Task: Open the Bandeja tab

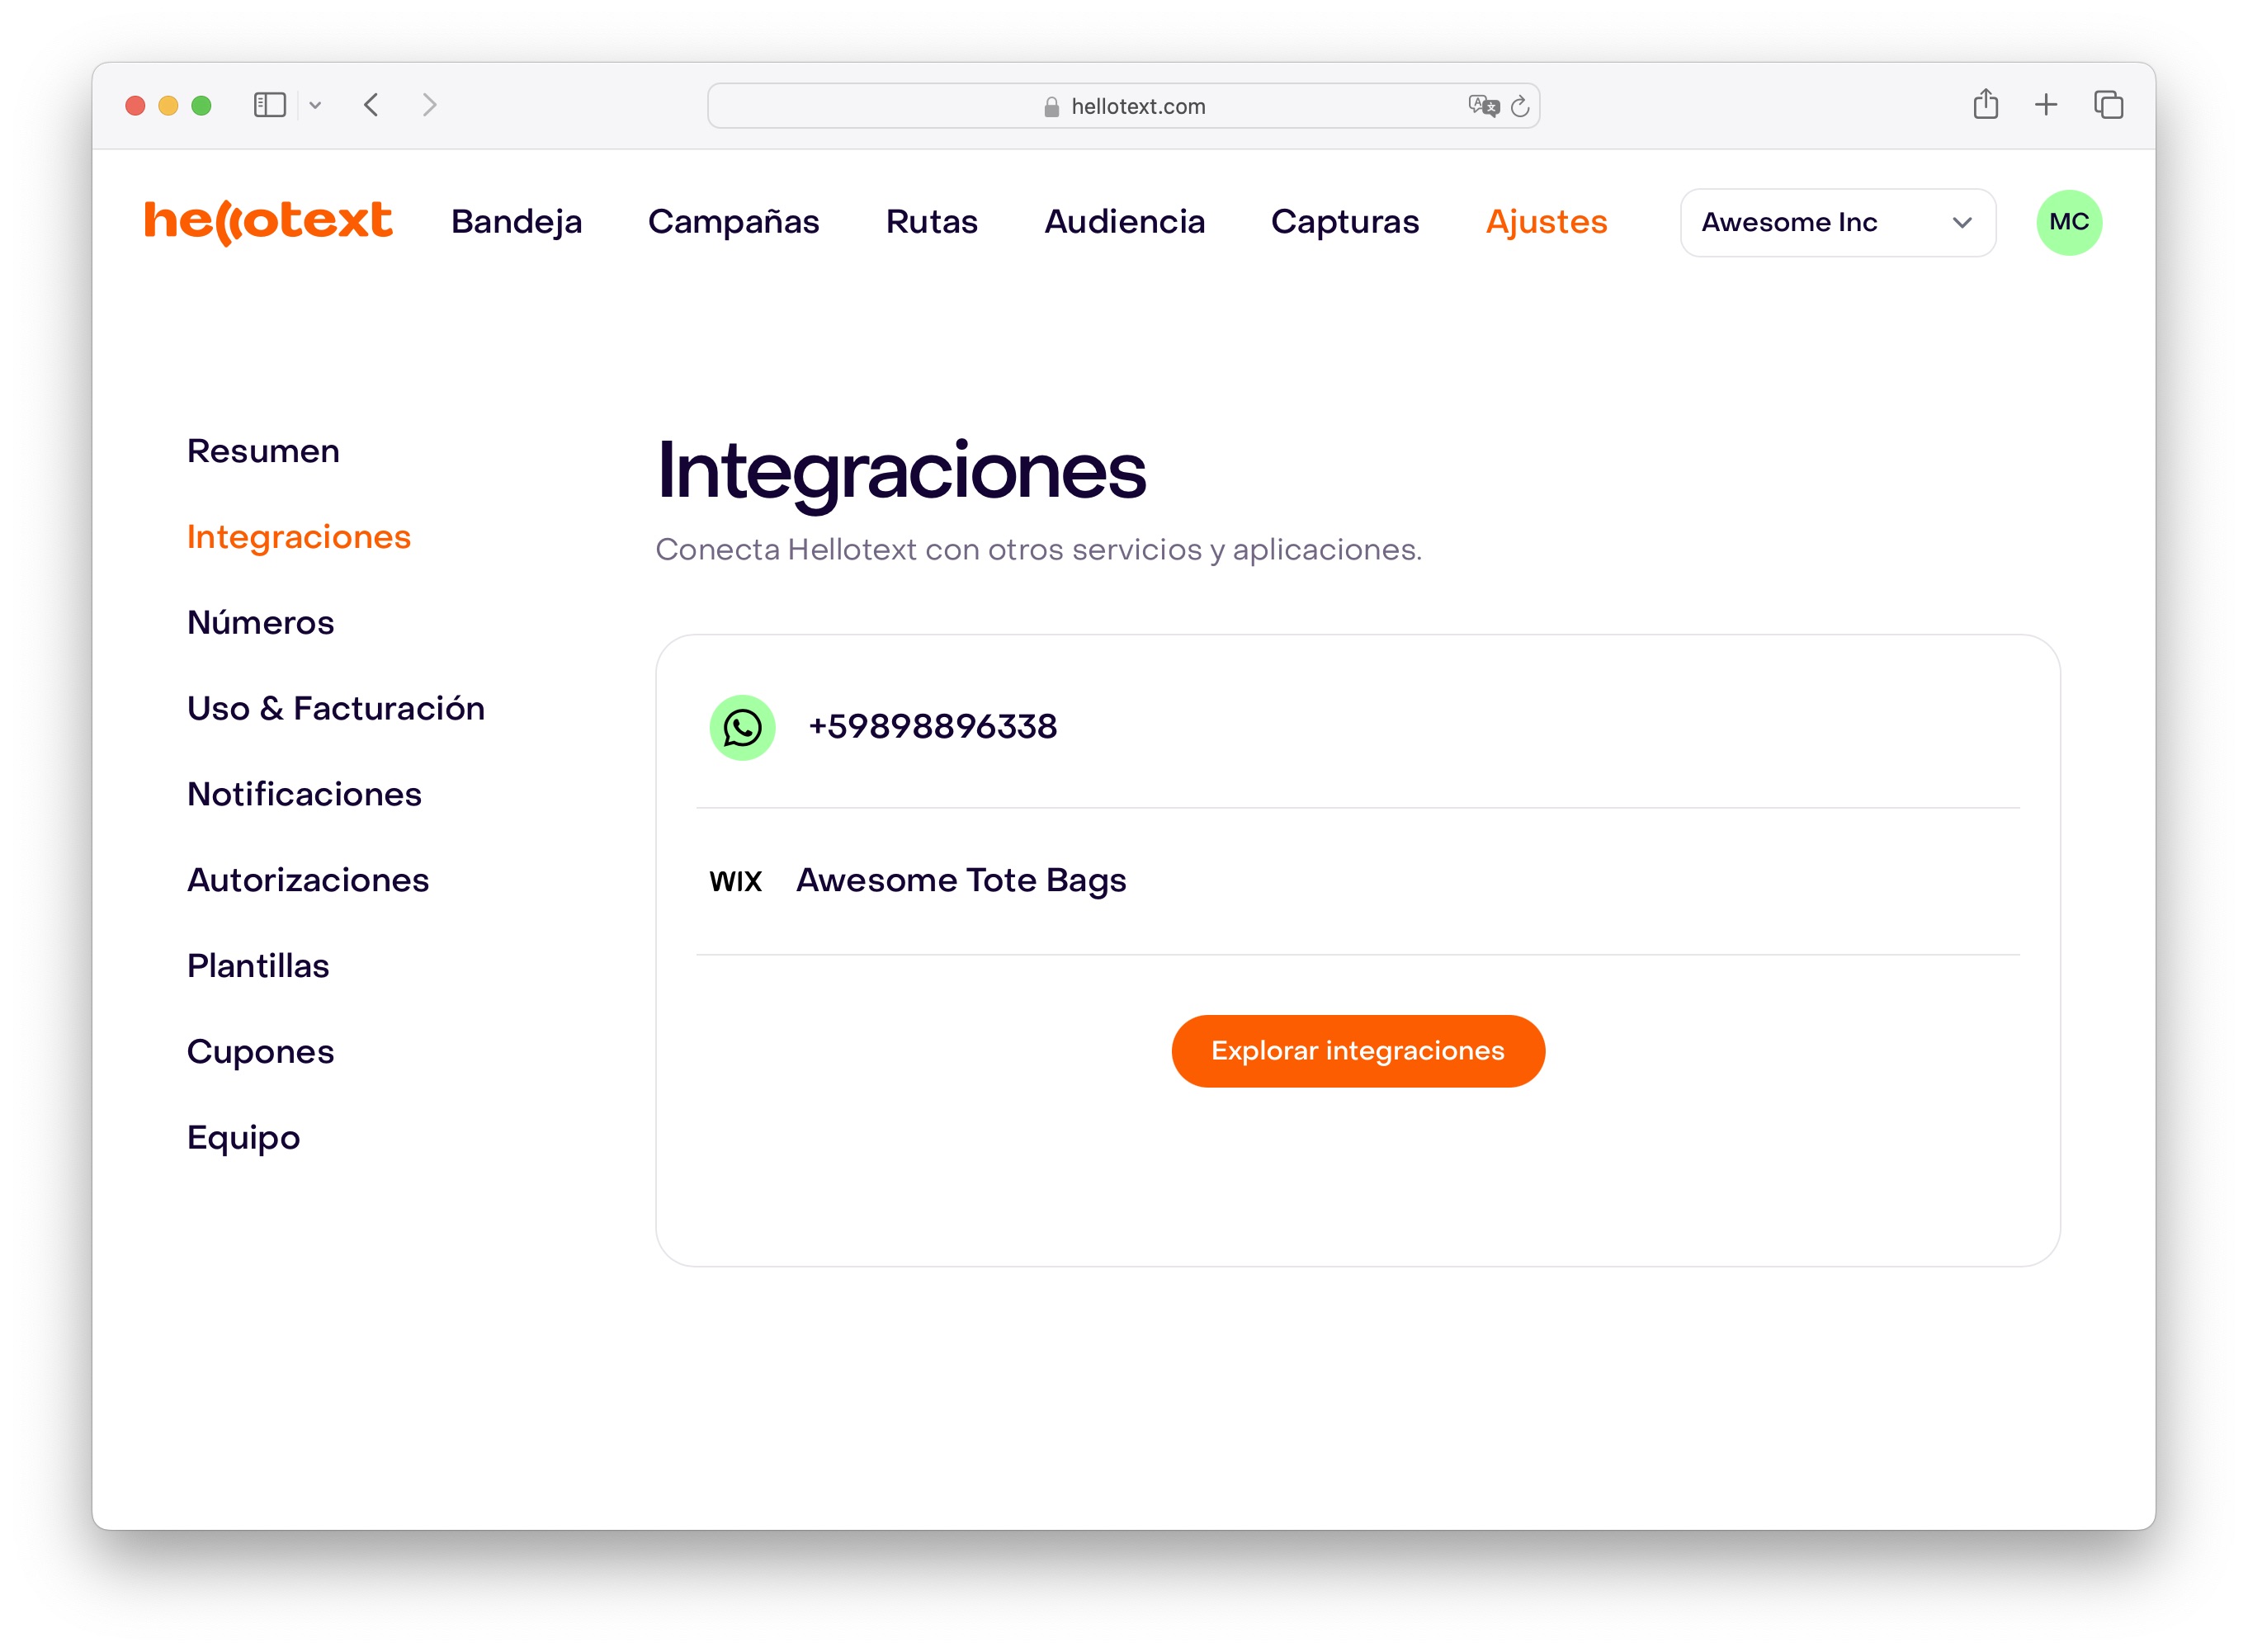Action: [x=516, y=222]
